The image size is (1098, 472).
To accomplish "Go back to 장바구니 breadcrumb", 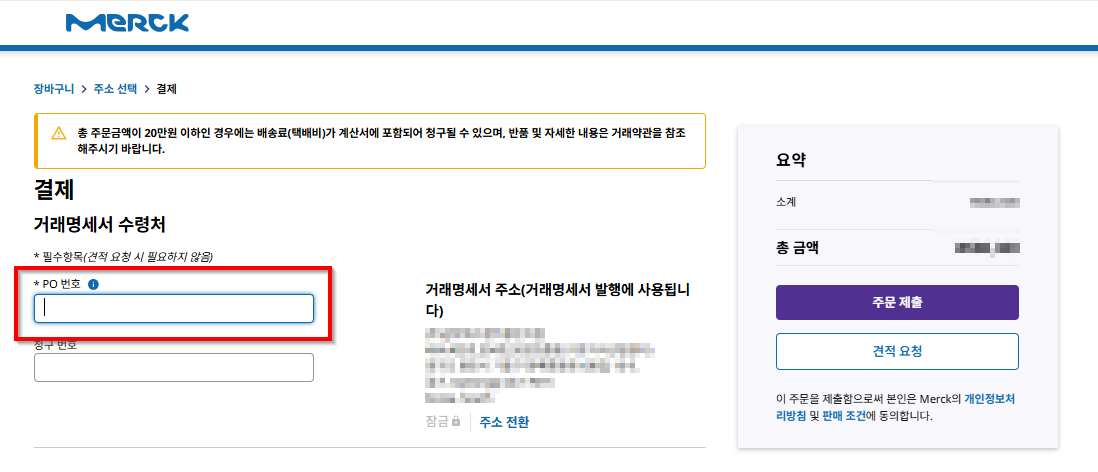I will (54, 89).
